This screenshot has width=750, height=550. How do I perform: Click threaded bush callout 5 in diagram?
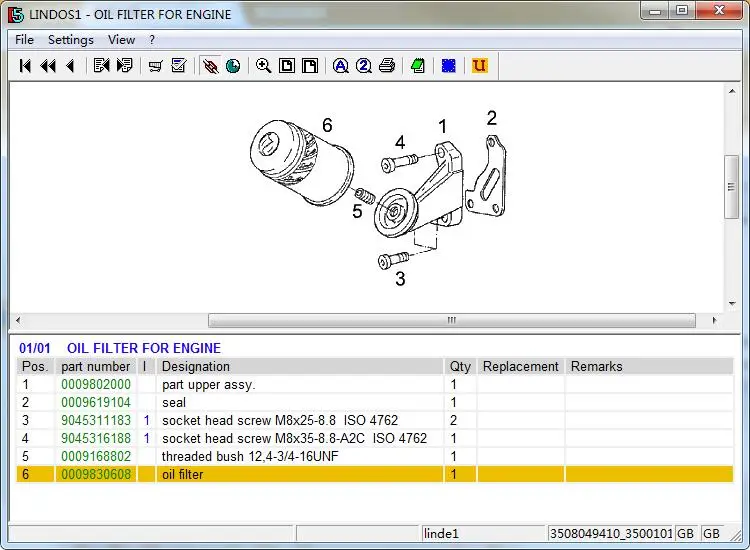point(357,211)
